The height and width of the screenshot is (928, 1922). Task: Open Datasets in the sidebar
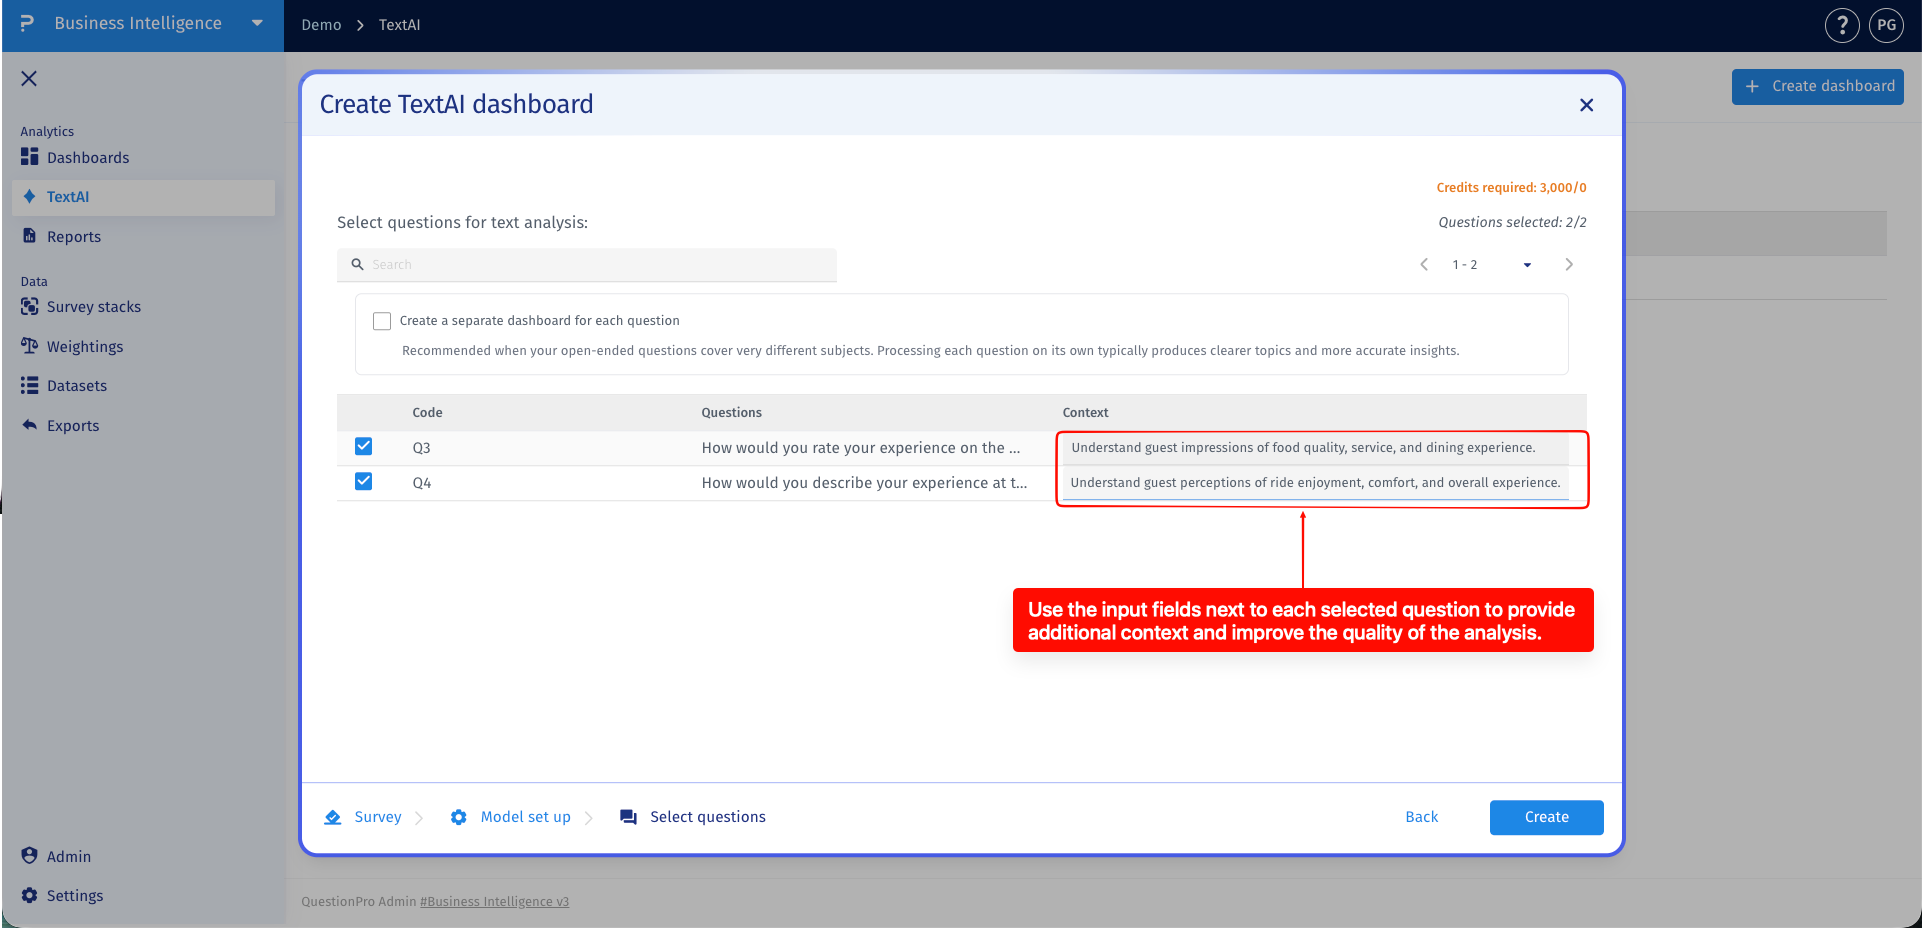point(77,386)
